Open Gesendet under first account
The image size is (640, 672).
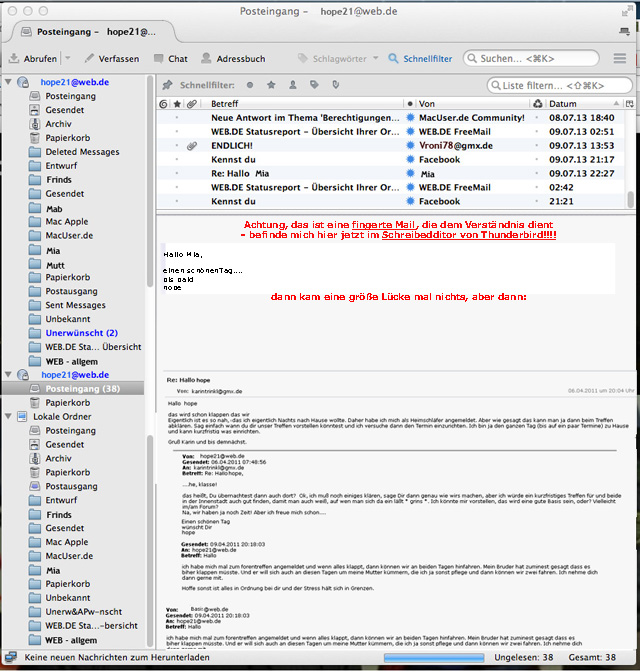64,110
